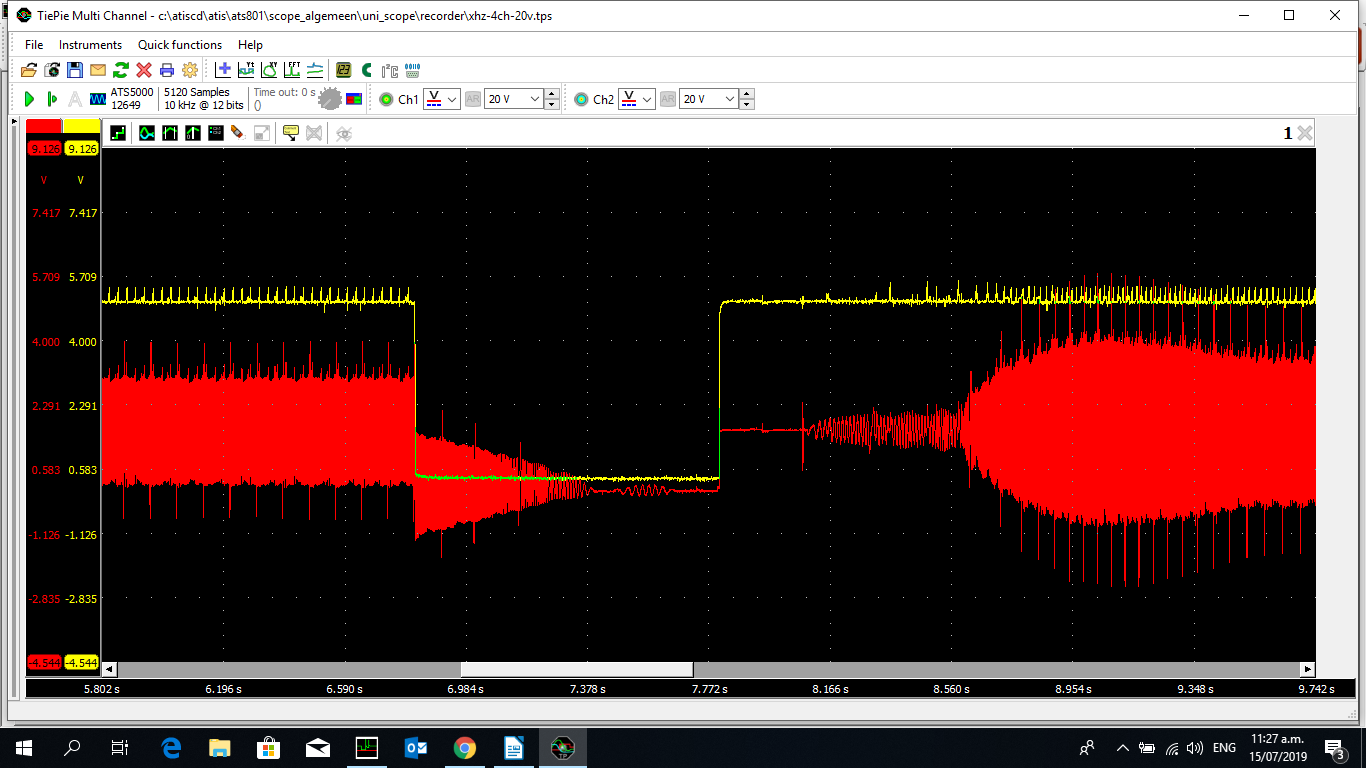
Task: Click the red 9.126 top axis value
Action: pos(44,149)
